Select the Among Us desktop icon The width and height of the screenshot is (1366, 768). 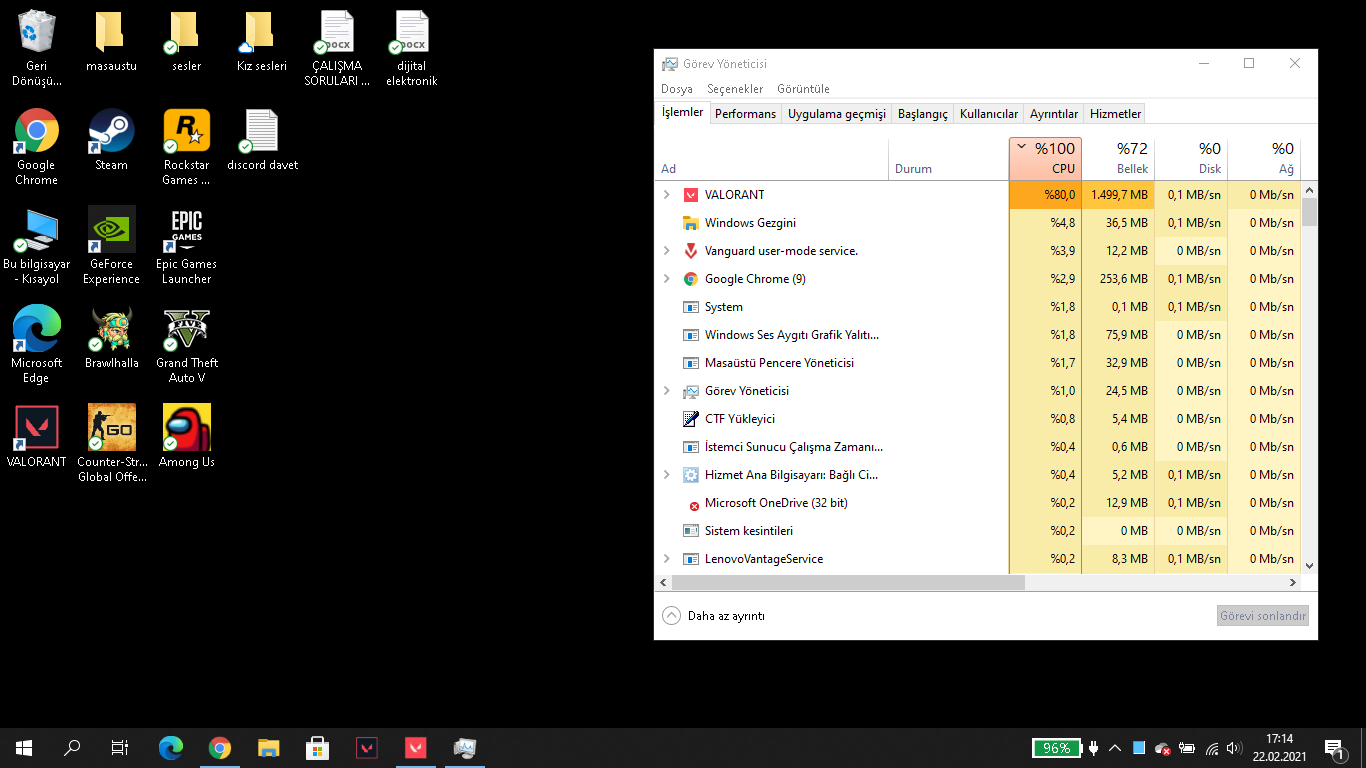pyautogui.click(x=187, y=437)
